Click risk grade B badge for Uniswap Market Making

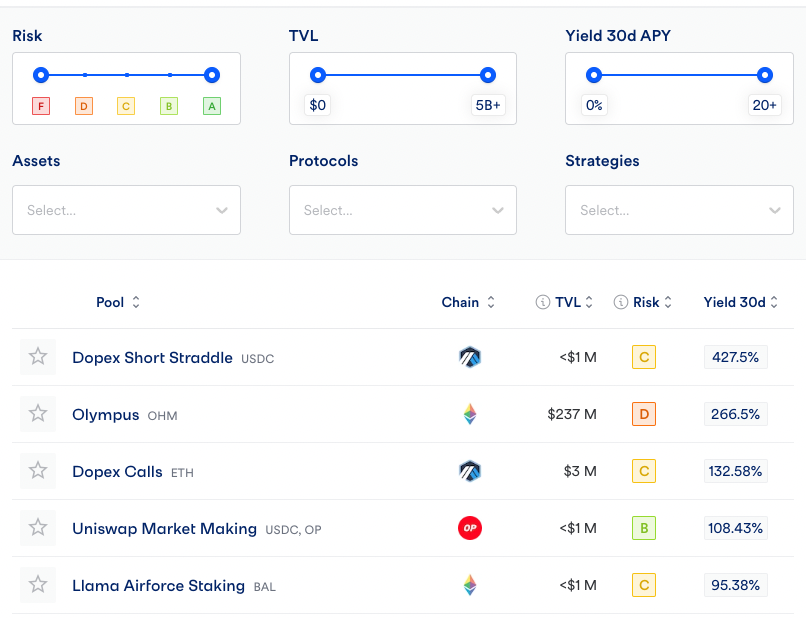pos(644,528)
